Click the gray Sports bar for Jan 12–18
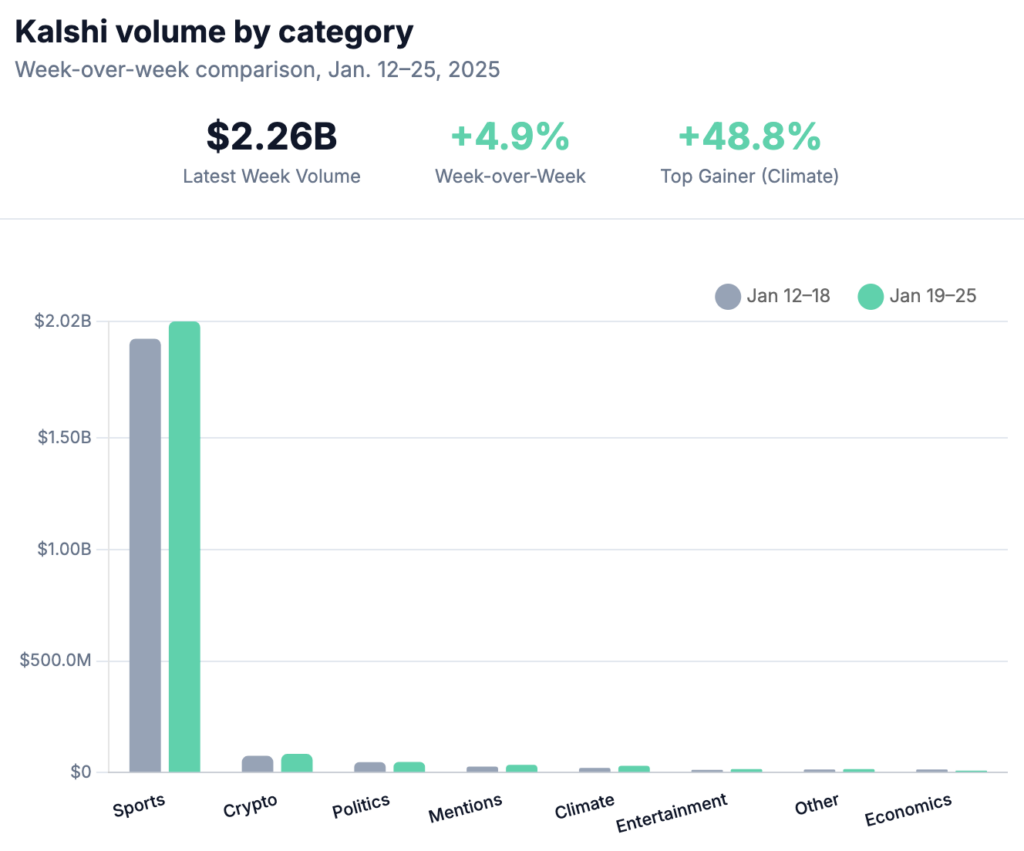 tap(145, 555)
